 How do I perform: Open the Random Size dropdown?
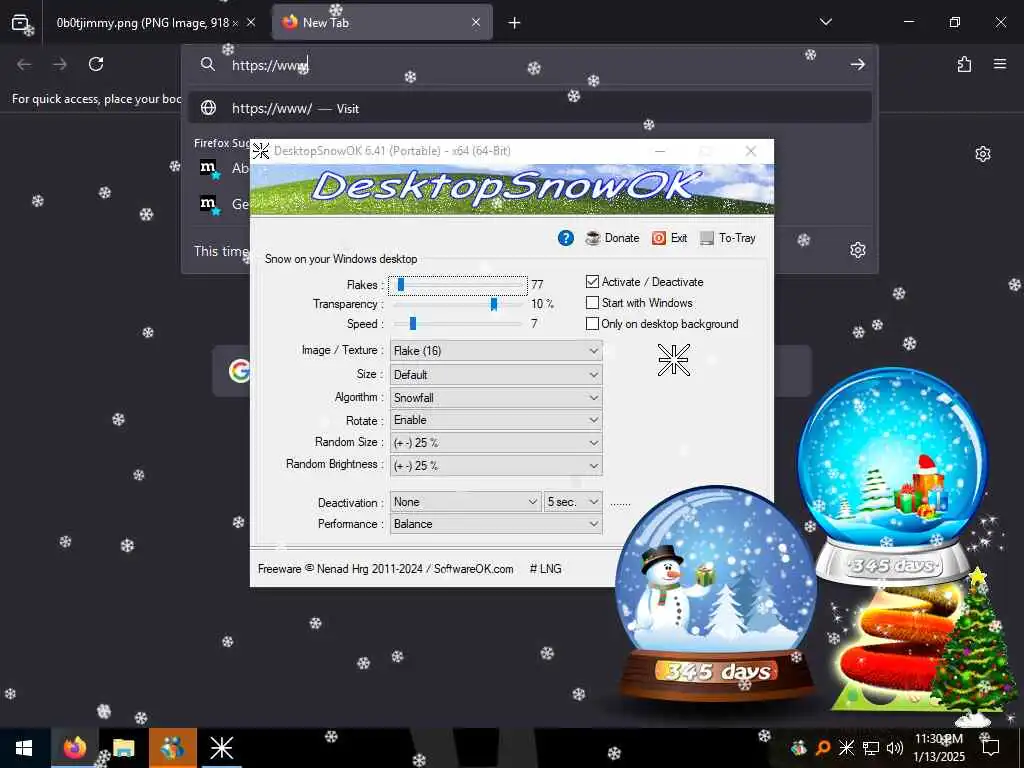coord(496,443)
